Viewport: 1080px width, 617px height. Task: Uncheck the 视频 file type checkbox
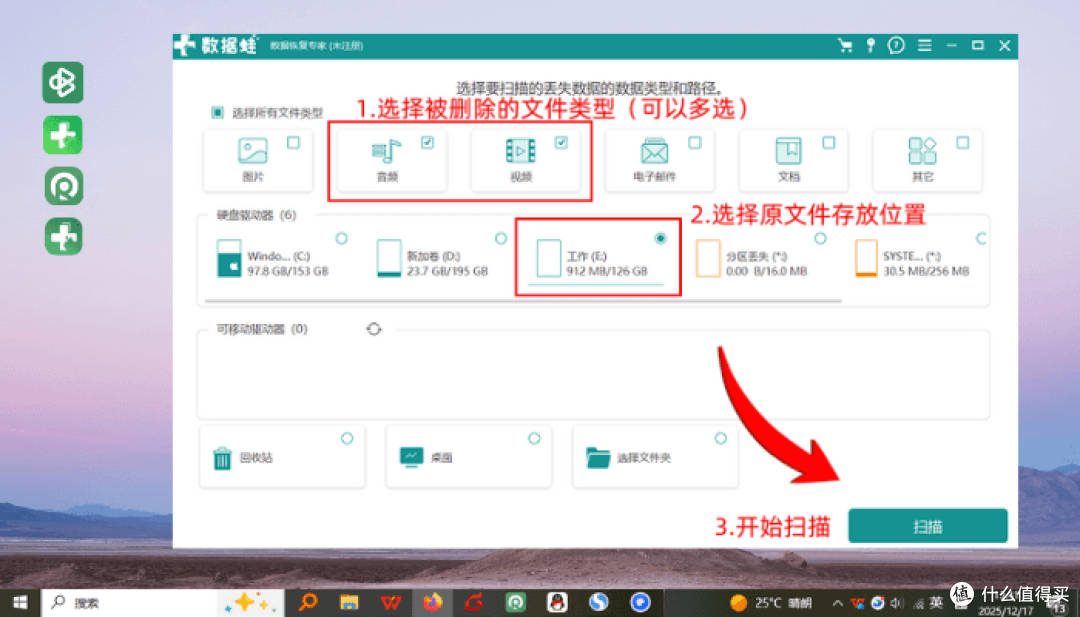pos(561,143)
